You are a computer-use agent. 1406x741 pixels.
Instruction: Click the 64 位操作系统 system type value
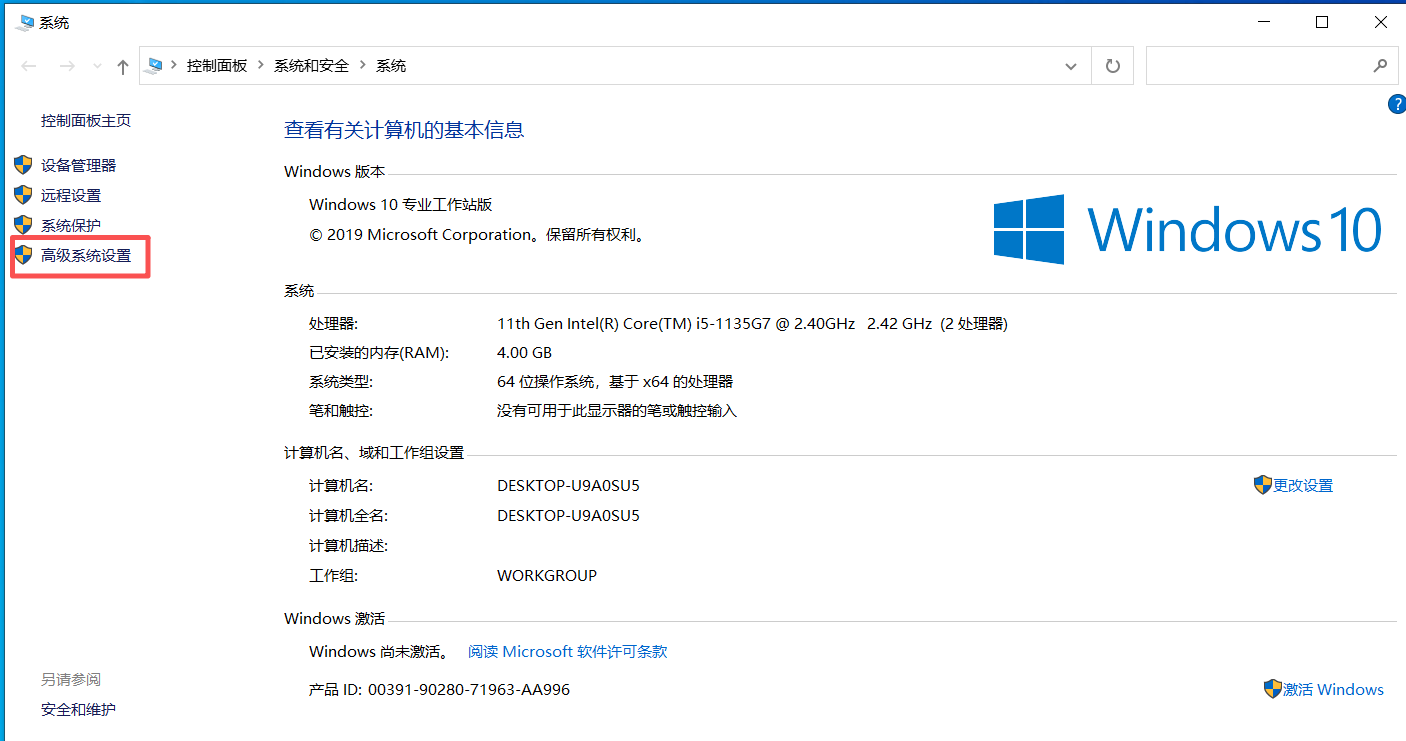coord(615,382)
